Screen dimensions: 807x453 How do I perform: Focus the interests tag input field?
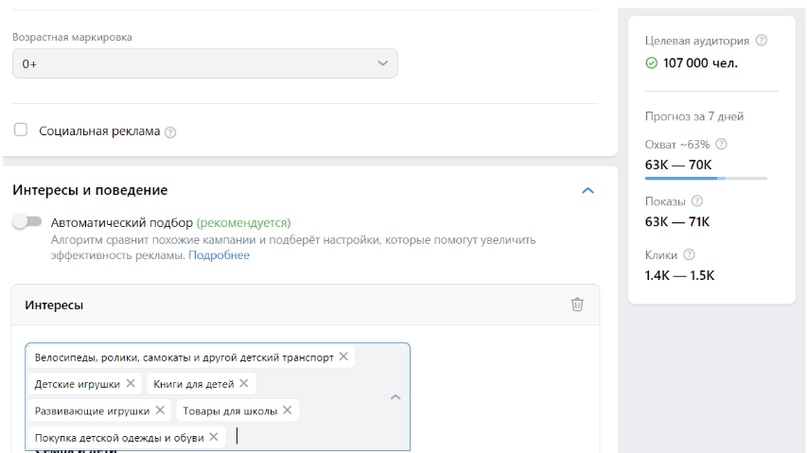pos(309,437)
